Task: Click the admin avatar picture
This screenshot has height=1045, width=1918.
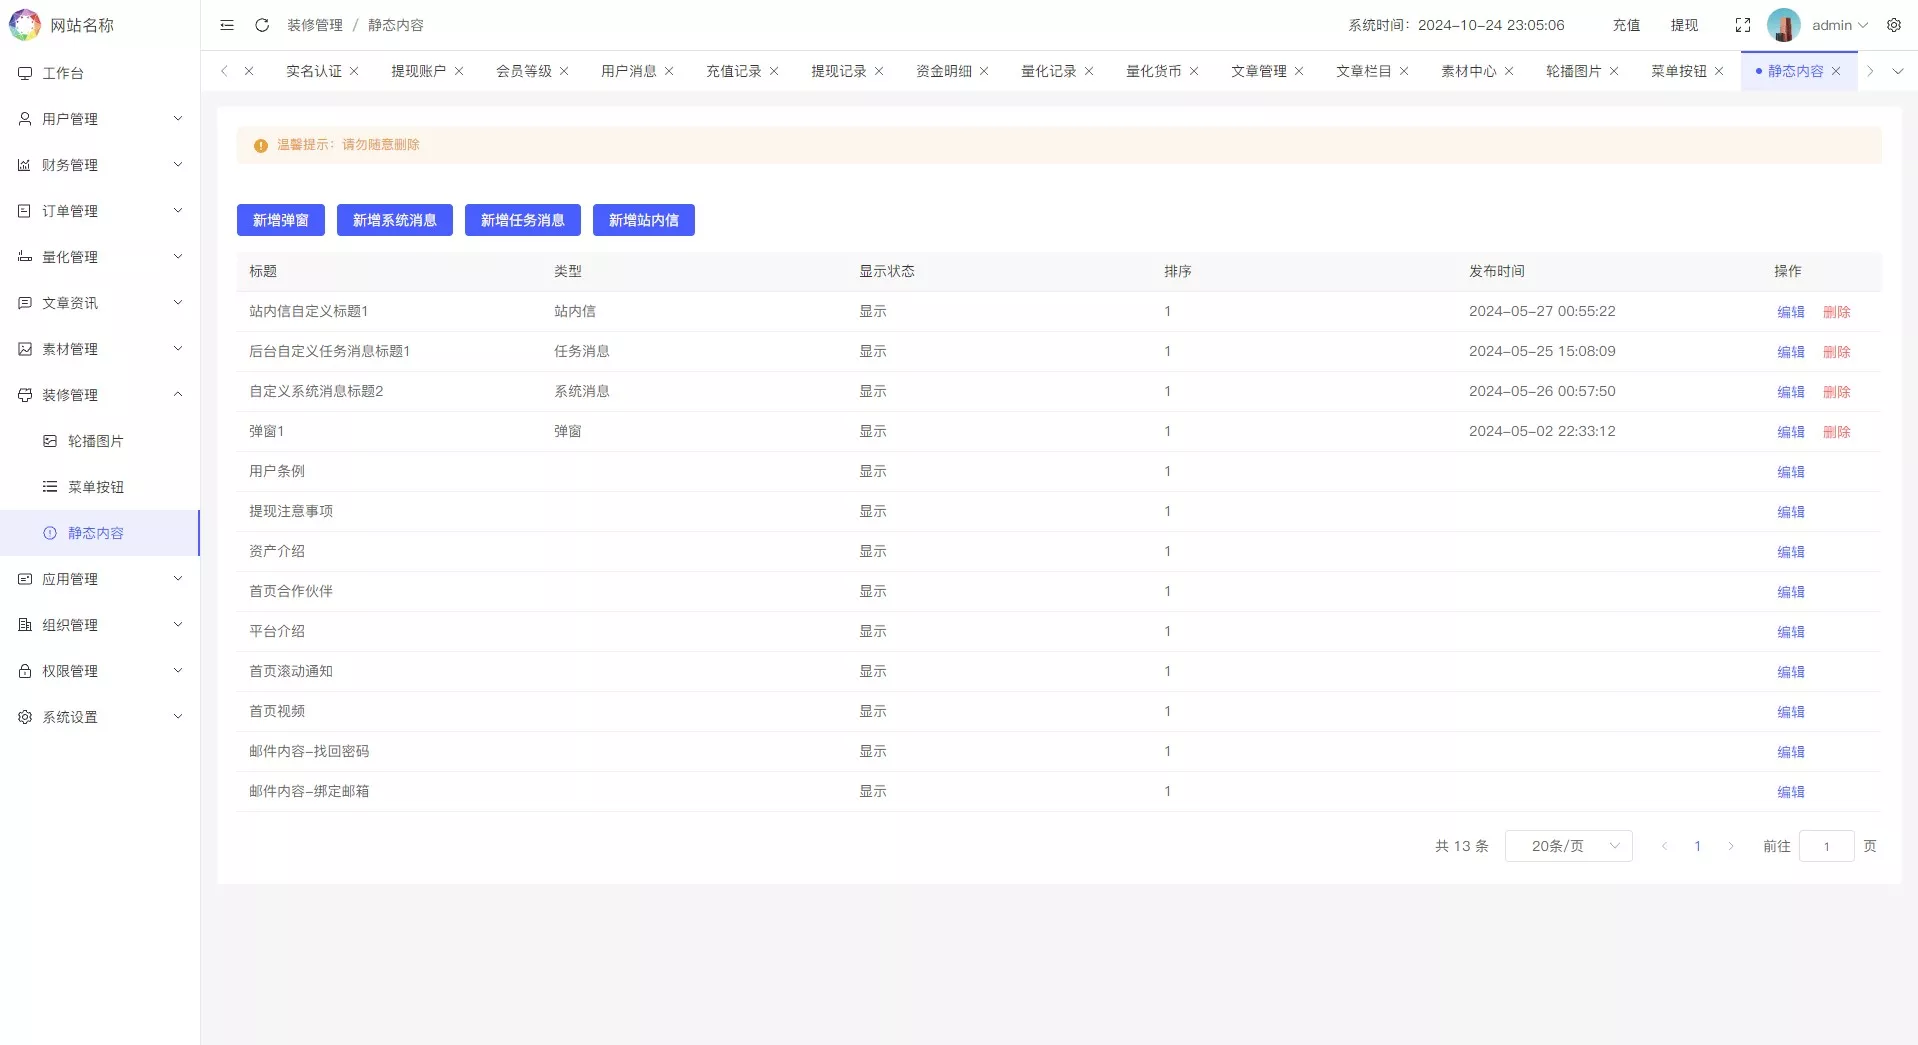Action: coord(1785,25)
